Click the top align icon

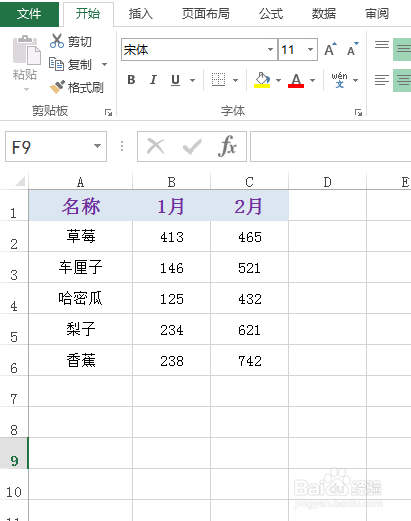[382, 44]
